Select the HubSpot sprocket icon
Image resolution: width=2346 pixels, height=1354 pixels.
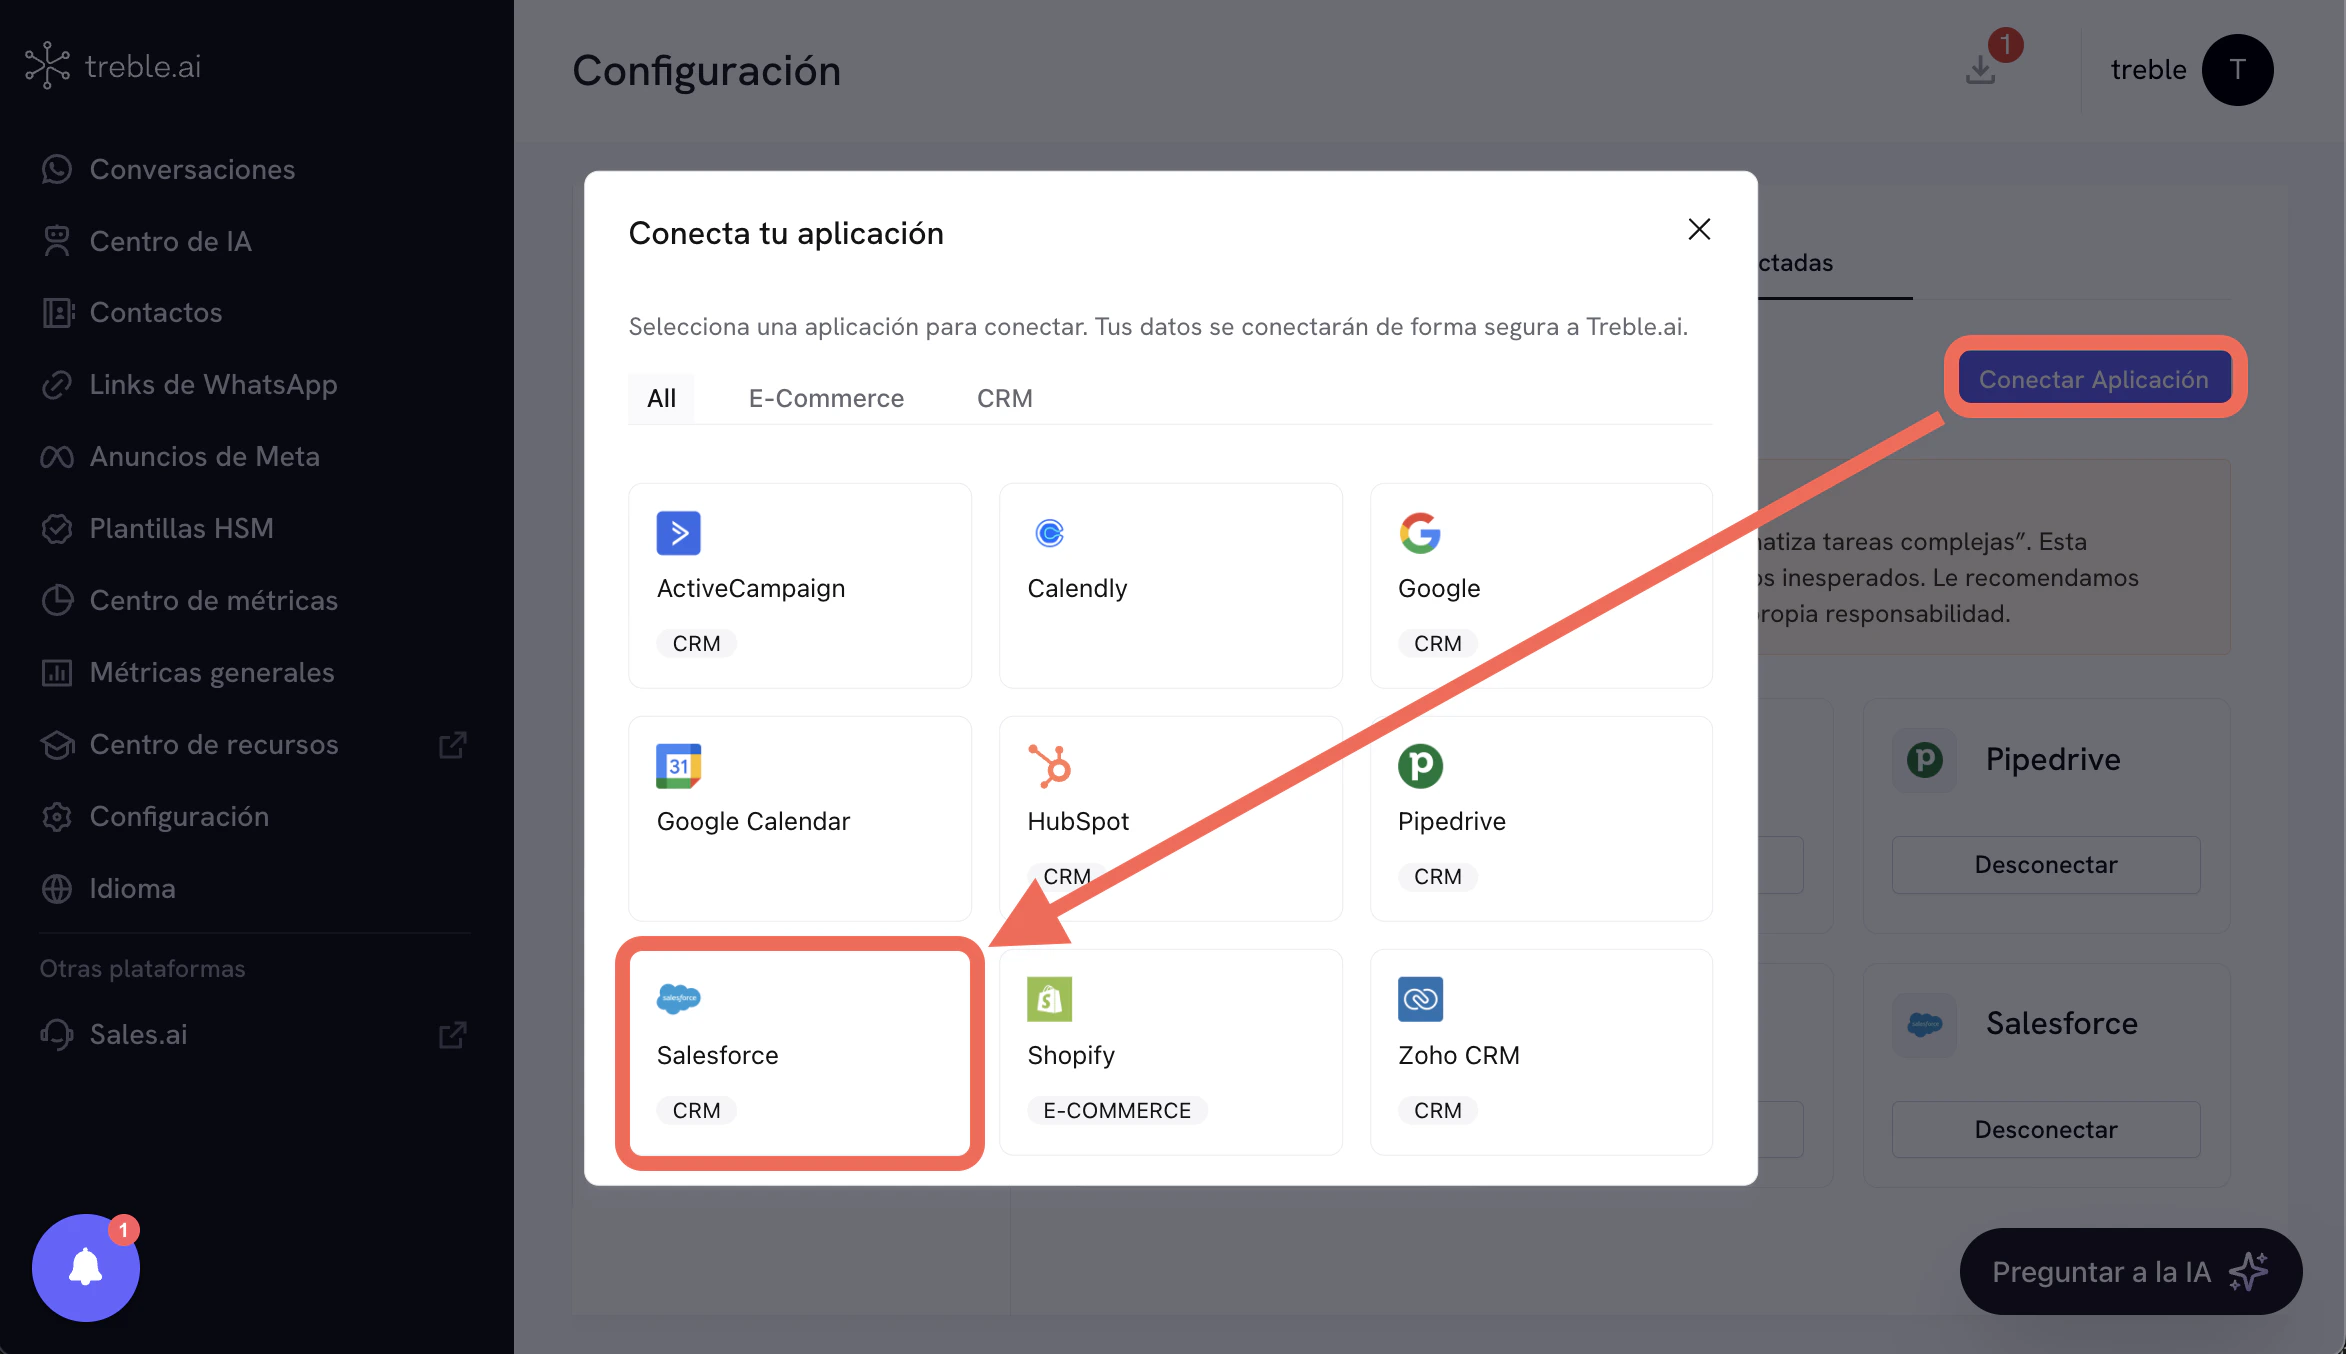pos(1049,766)
